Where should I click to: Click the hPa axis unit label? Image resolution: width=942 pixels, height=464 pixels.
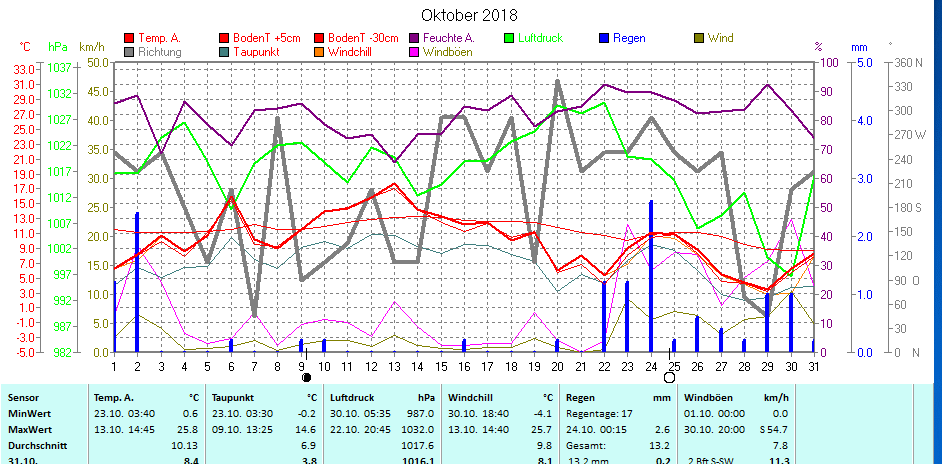[x=58, y=47]
